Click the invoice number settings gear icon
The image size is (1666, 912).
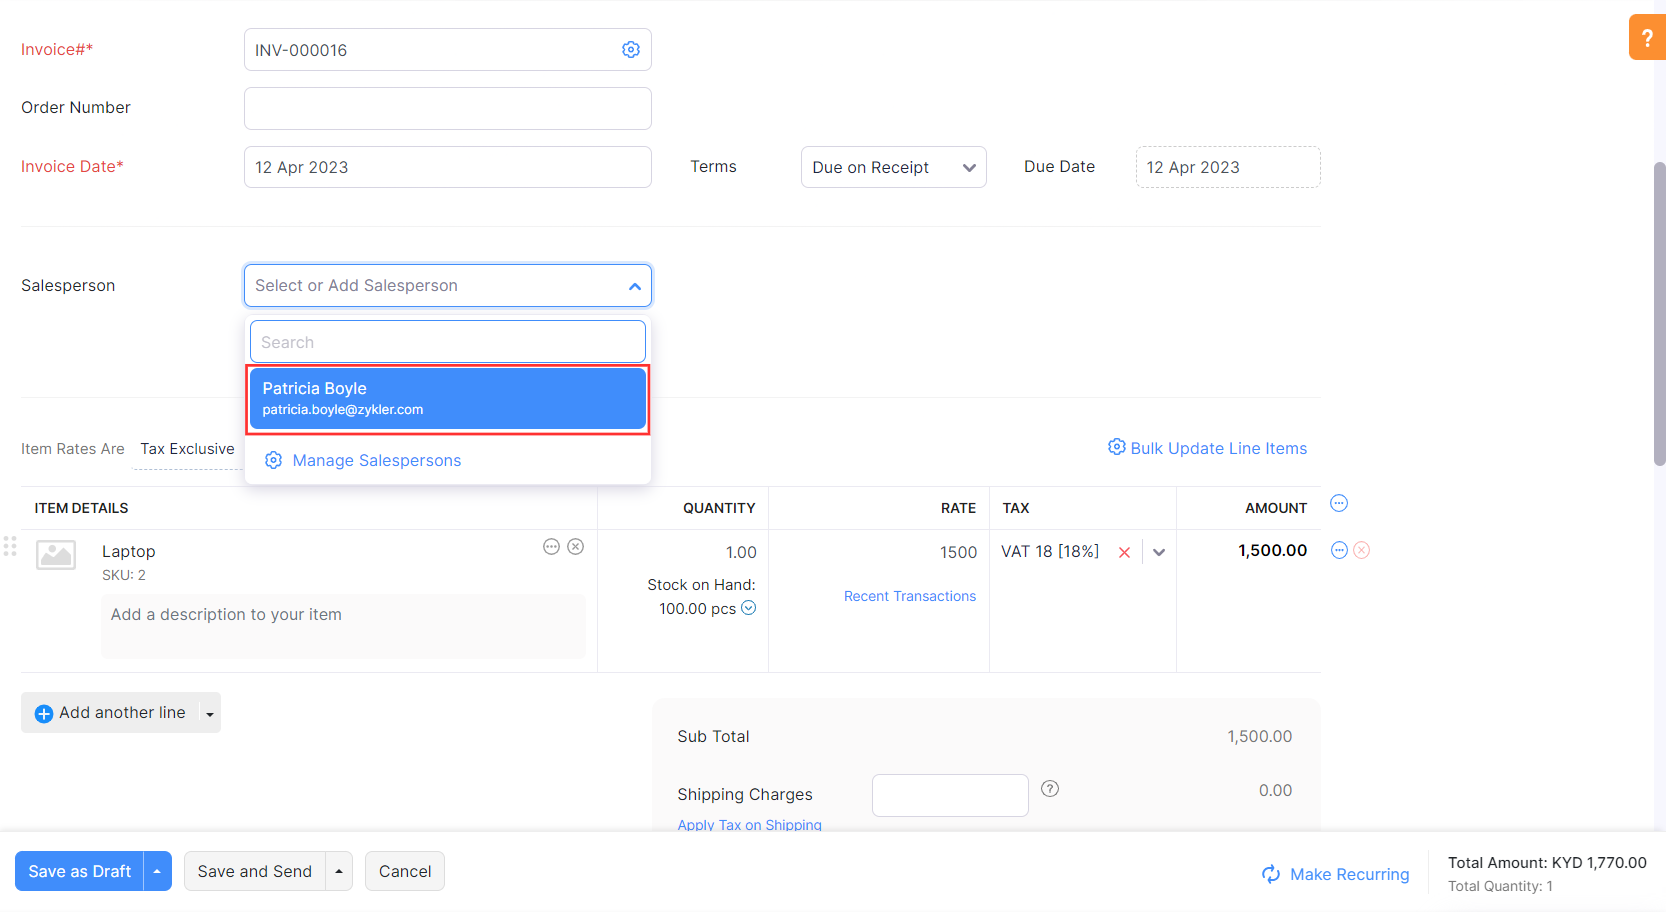click(630, 50)
